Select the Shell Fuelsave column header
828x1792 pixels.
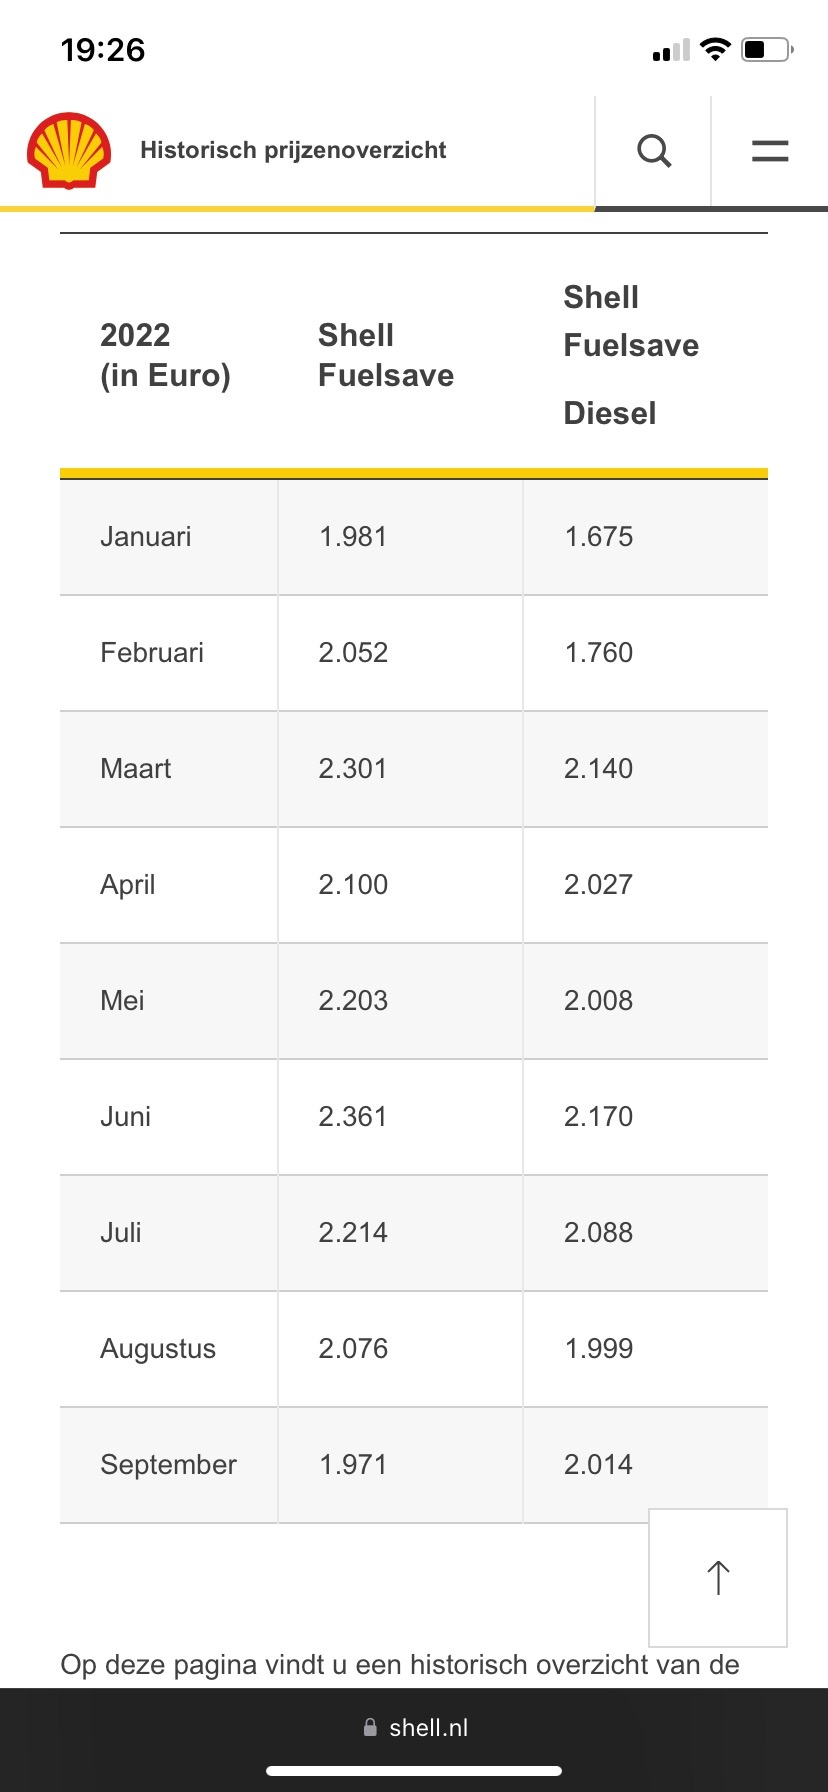(386, 355)
